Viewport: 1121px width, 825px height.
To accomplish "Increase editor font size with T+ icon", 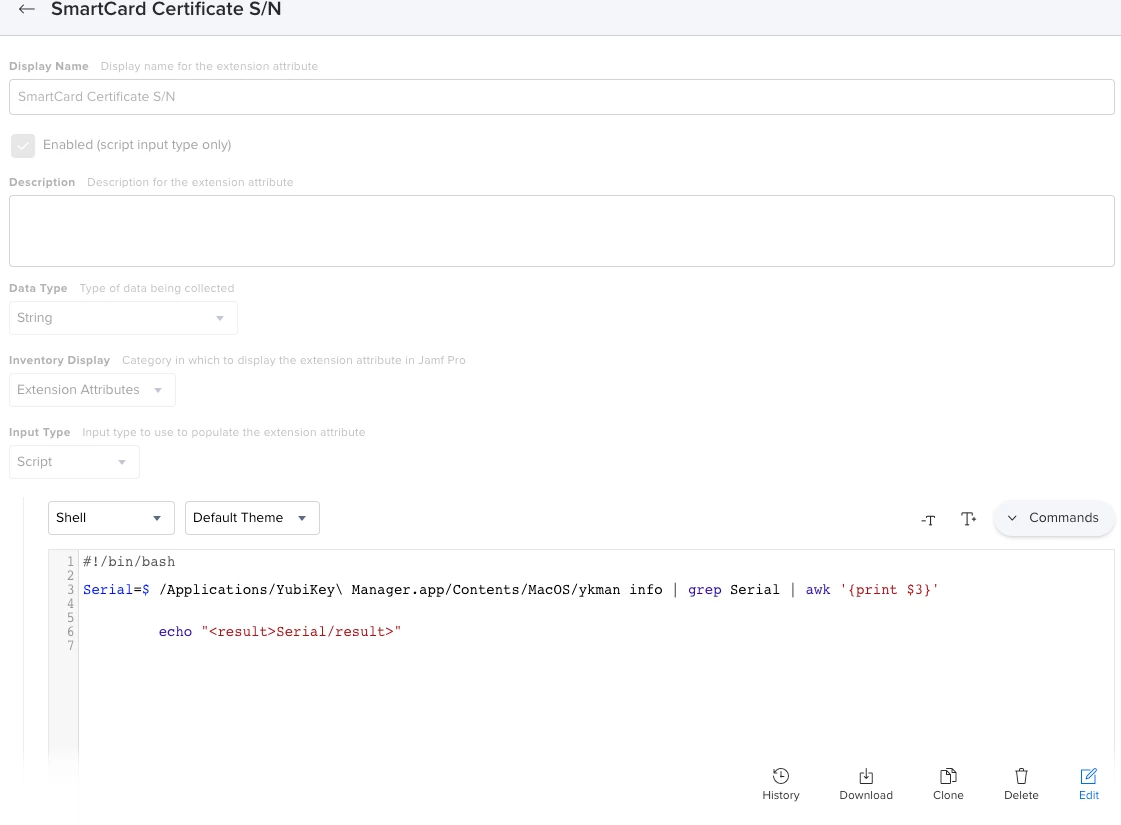I will 968,519.
